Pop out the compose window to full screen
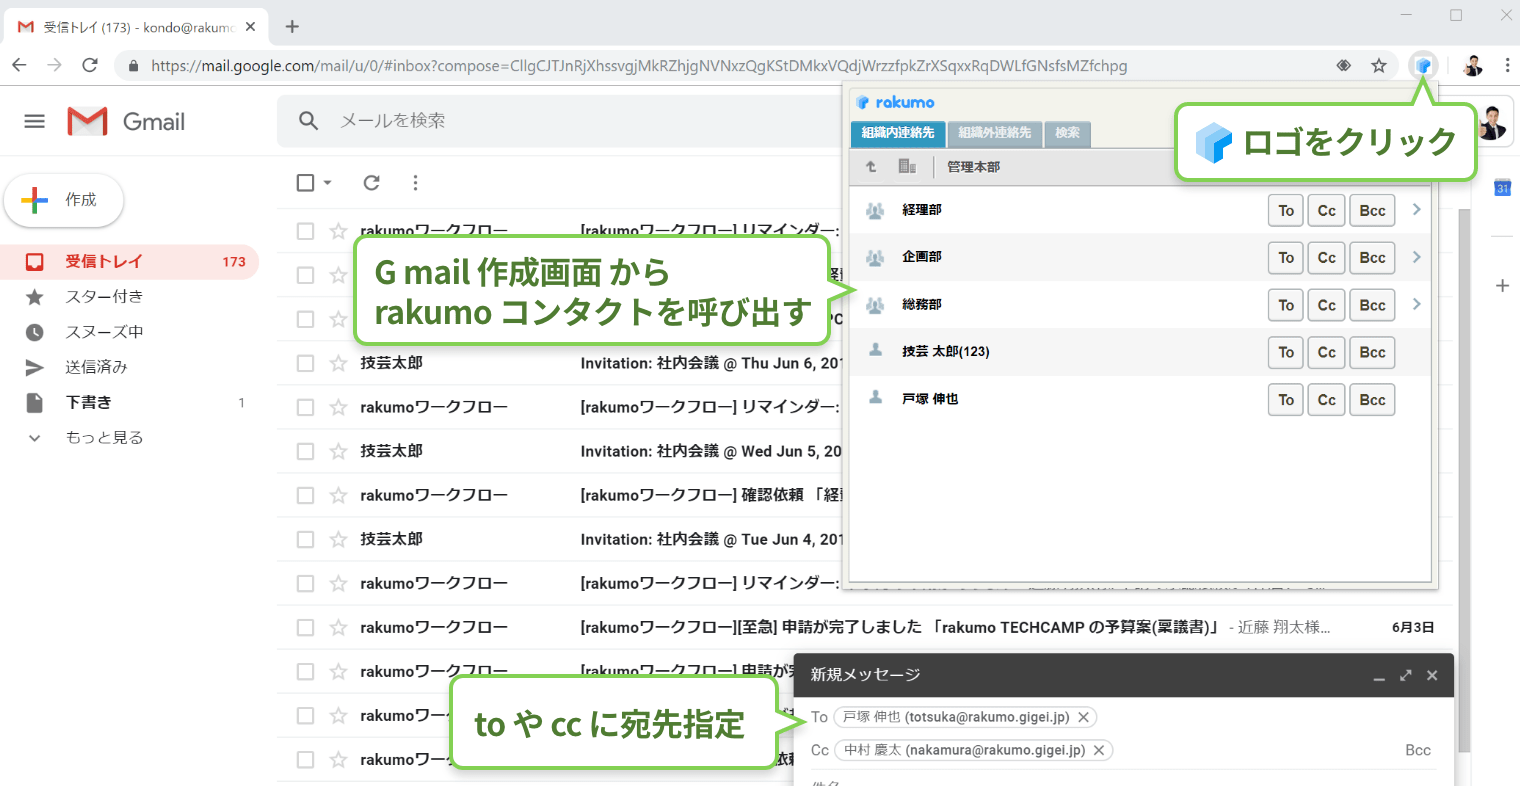Screen dimensions: 1520x786 pyautogui.click(x=1405, y=676)
